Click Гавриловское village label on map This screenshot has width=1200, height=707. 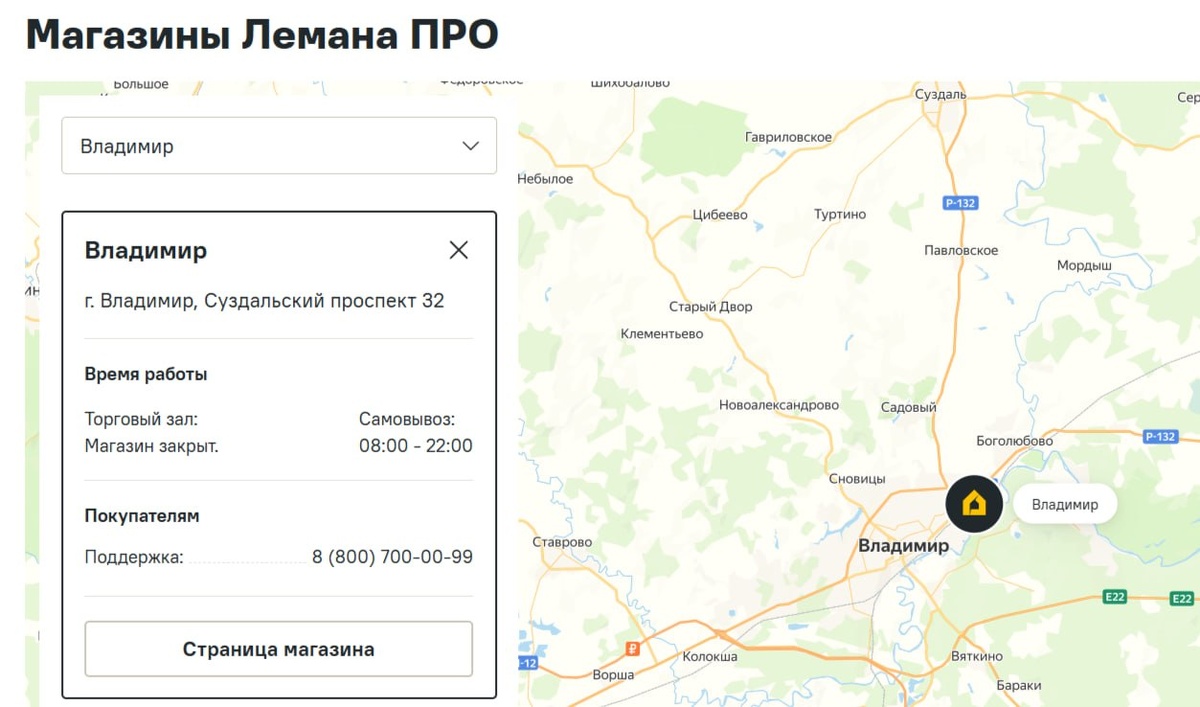789,137
